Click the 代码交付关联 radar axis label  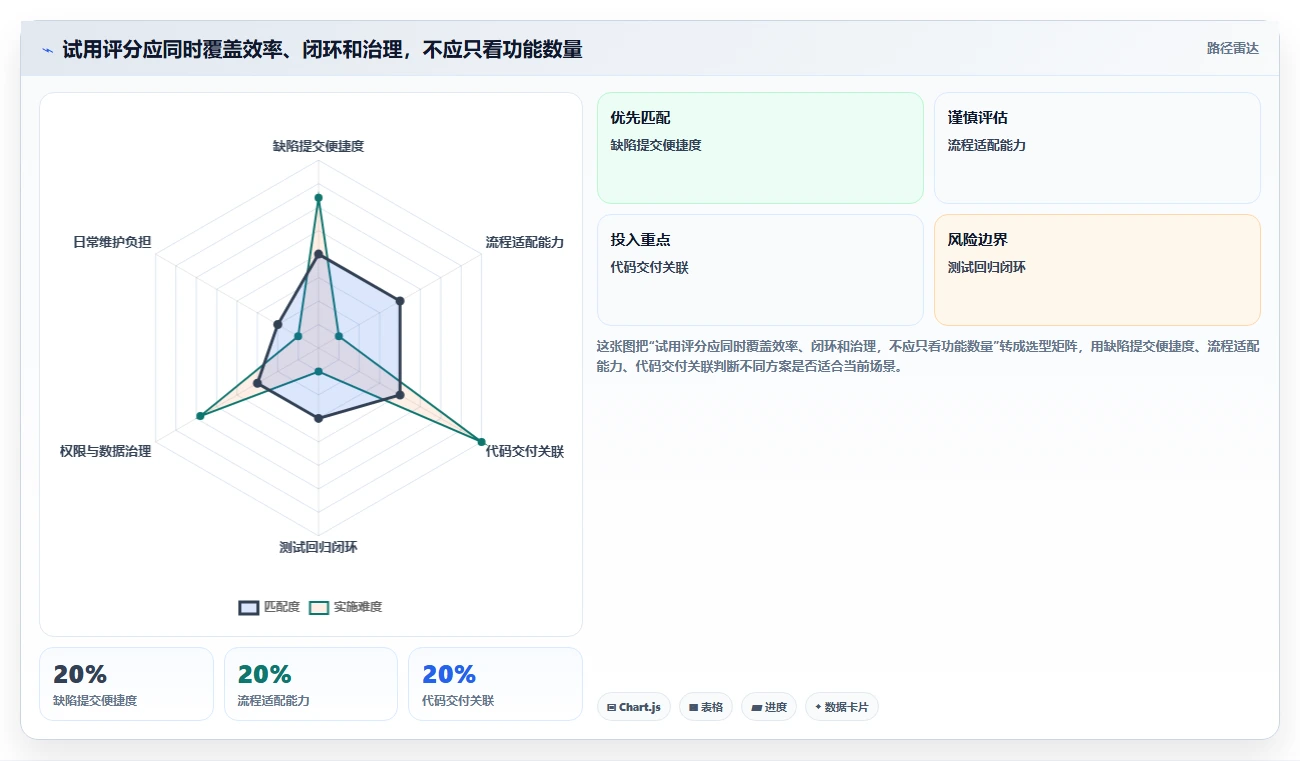coord(525,452)
